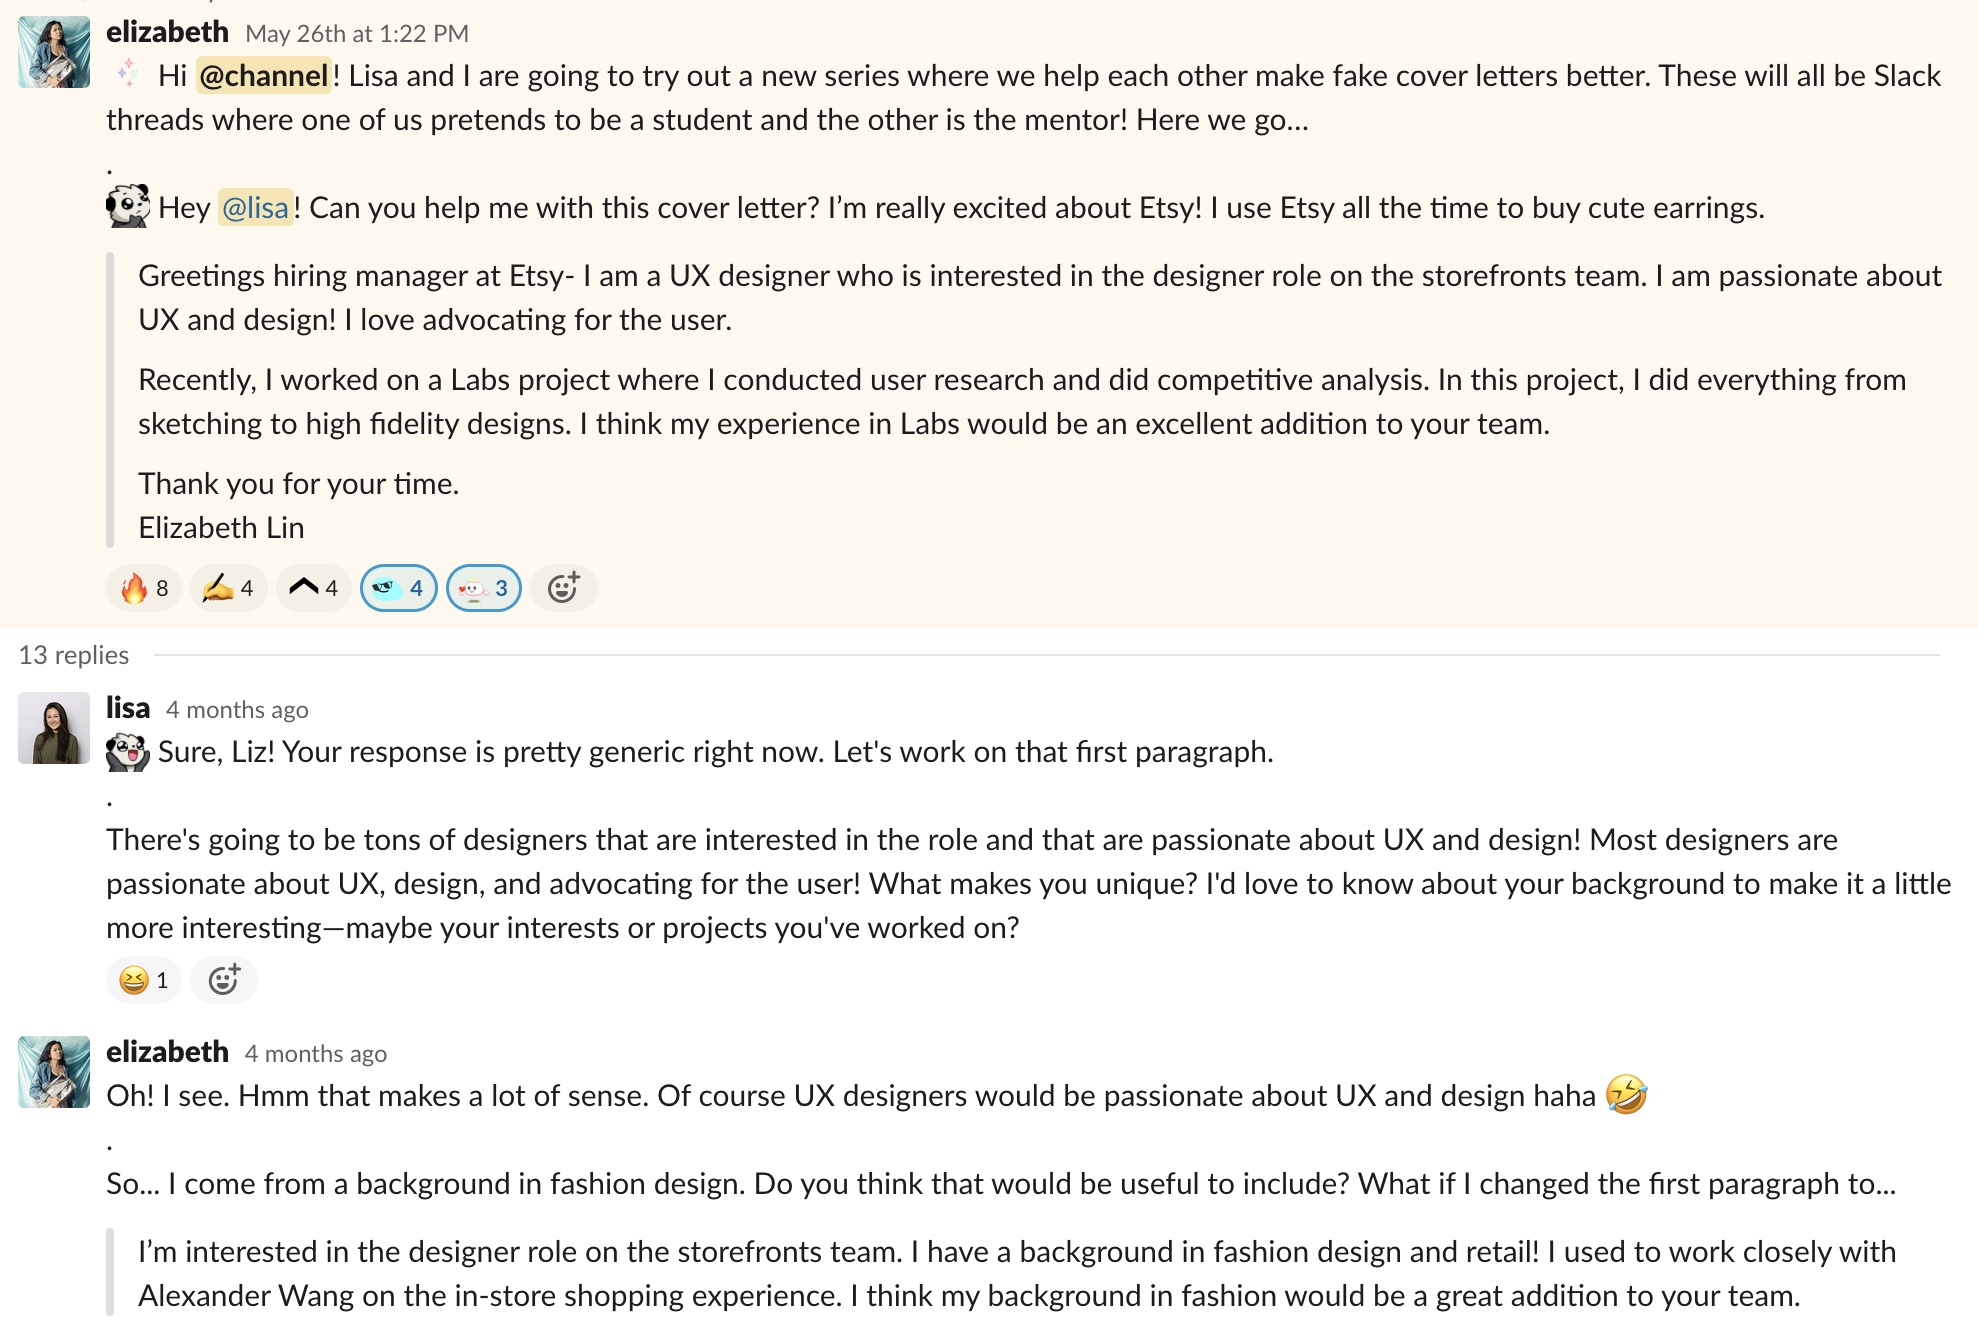Click elizabeth's username on the original post
Image resolution: width=1978 pixels, height=1338 pixels.
[x=167, y=33]
